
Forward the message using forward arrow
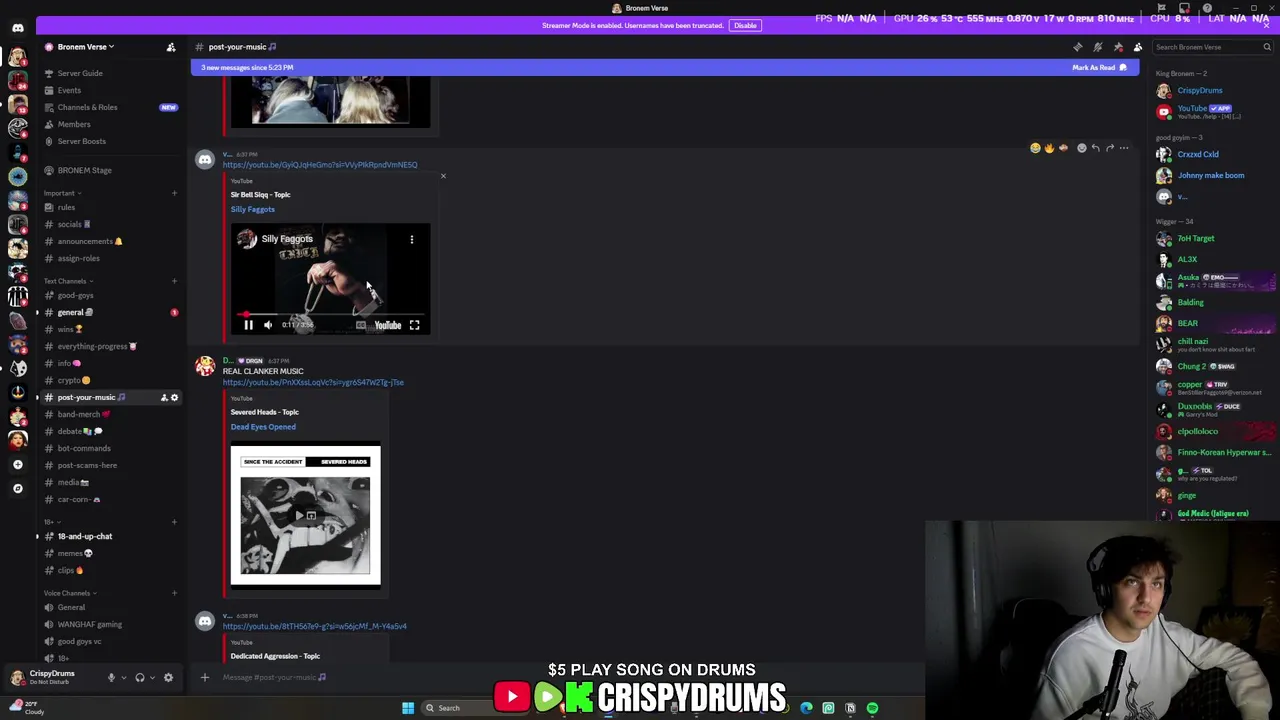click(1109, 148)
